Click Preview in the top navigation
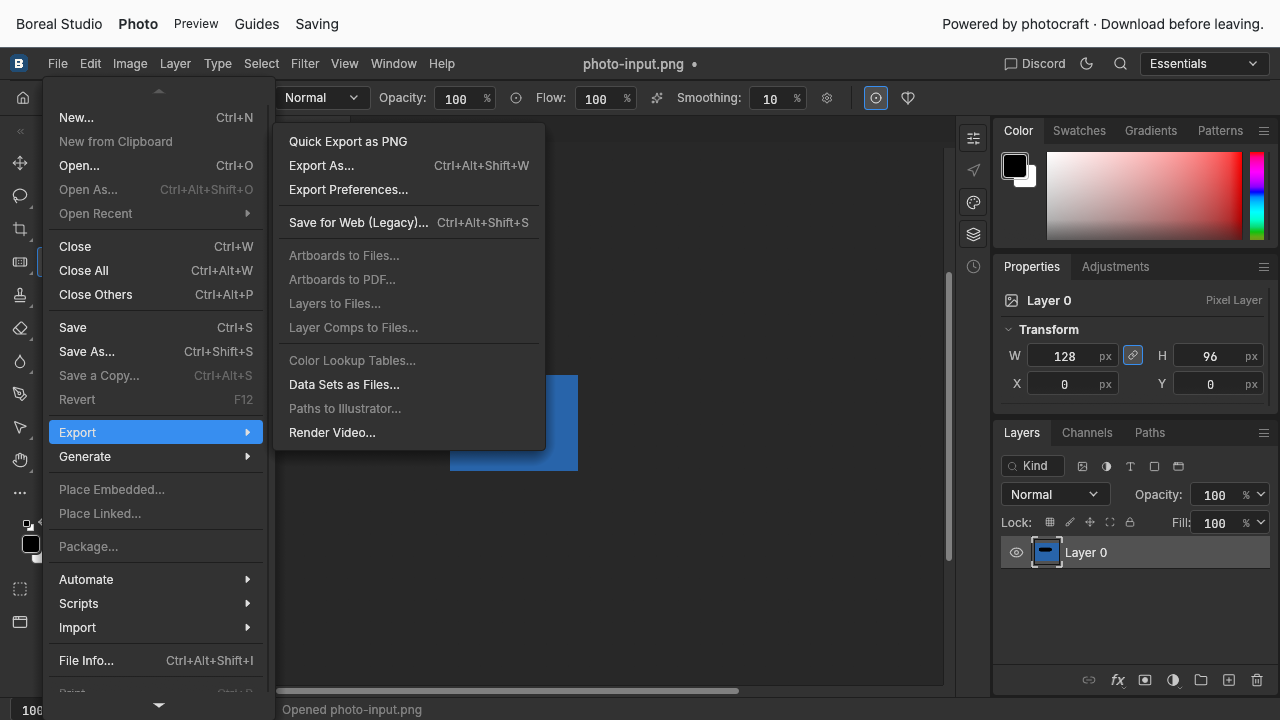The image size is (1280, 720). [196, 24]
